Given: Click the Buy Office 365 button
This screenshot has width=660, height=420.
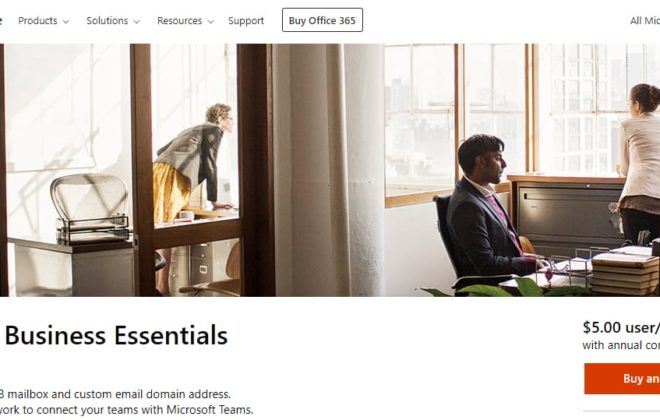Looking at the screenshot, I should (x=322, y=20).
